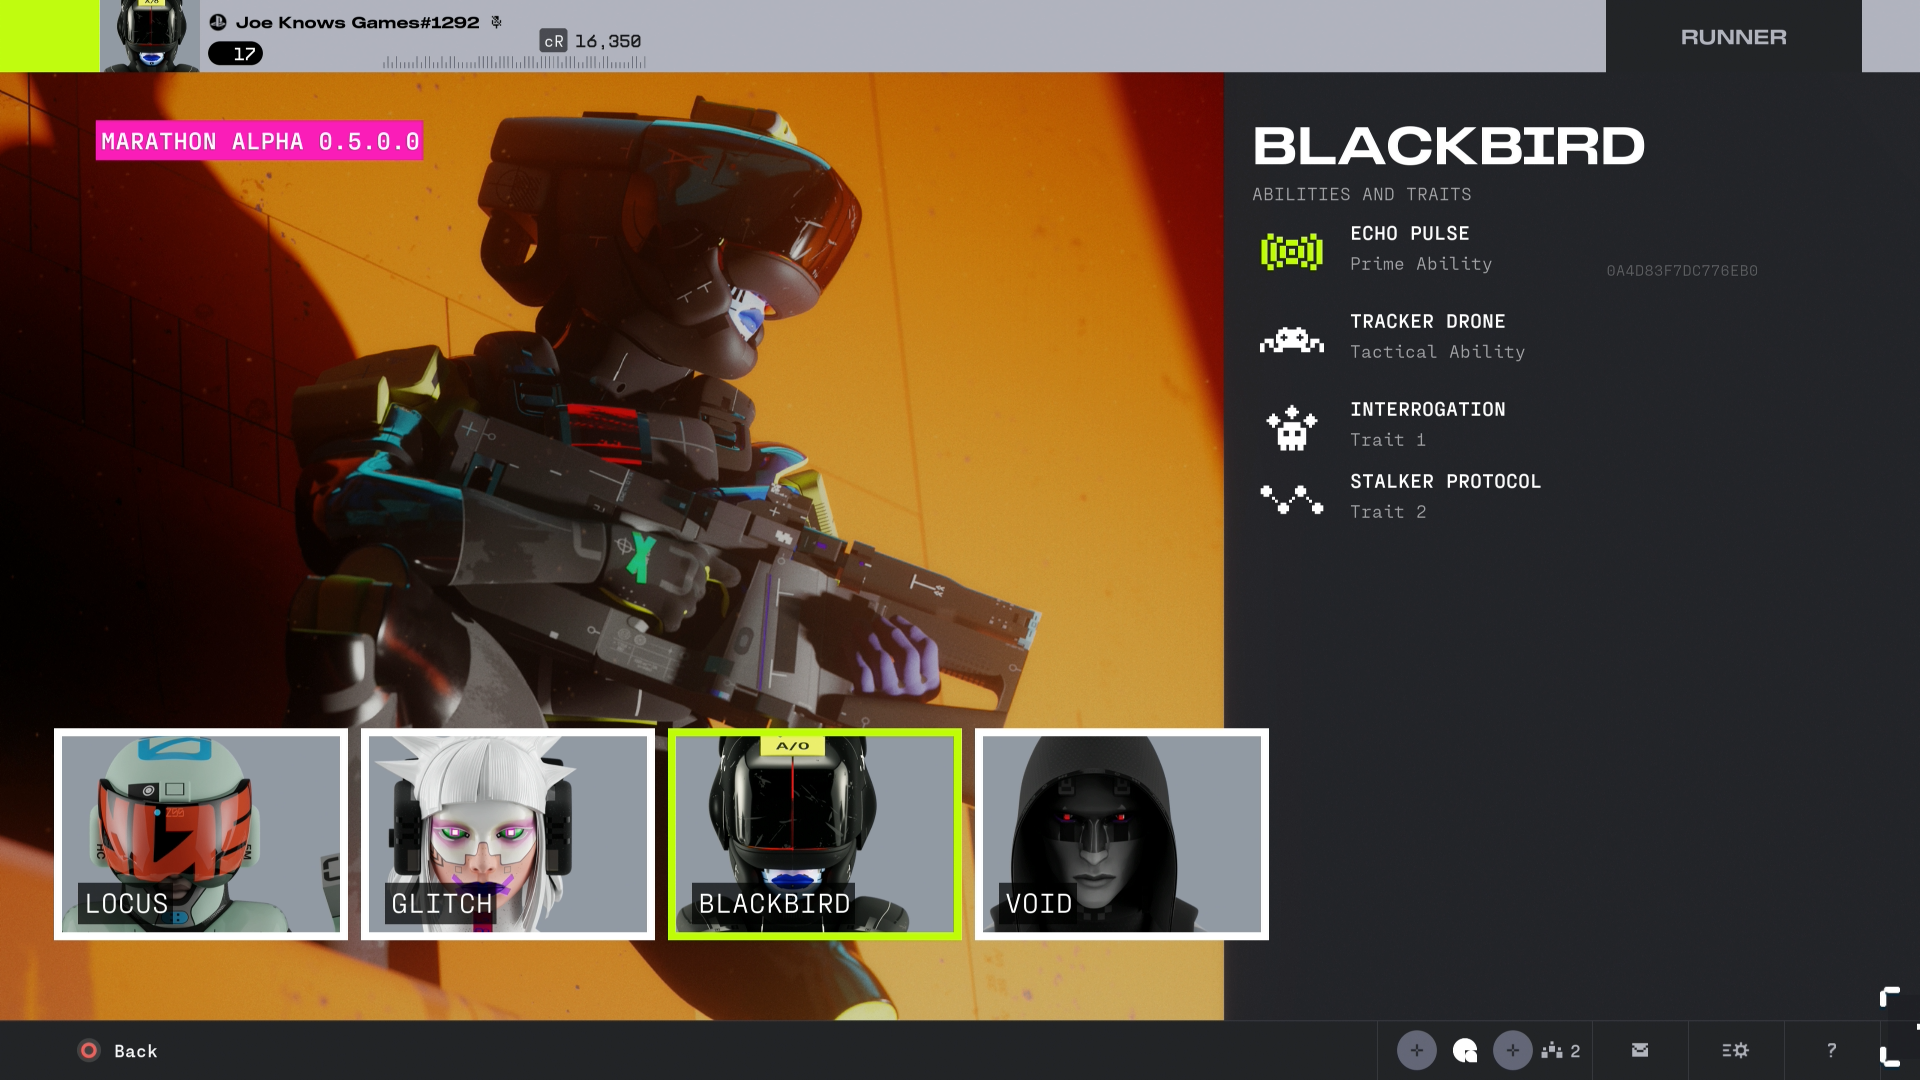1920x1080 pixels.
Task: Choose the Locus runner card
Action: point(201,834)
